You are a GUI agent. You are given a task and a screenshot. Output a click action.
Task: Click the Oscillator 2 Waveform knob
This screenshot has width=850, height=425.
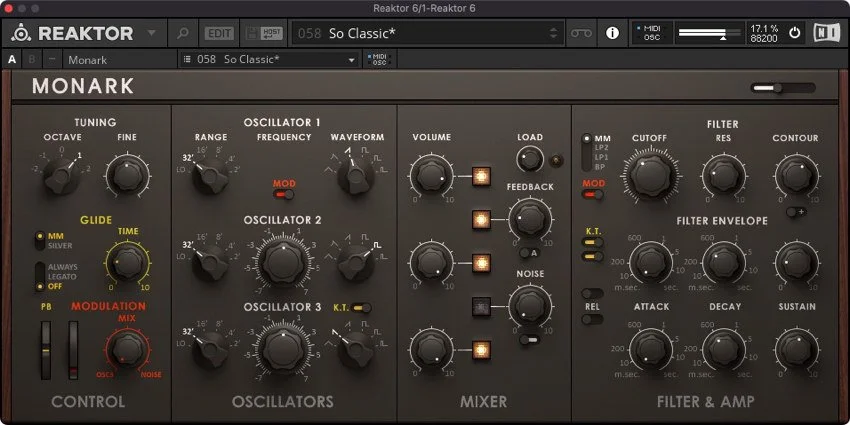(x=356, y=262)
